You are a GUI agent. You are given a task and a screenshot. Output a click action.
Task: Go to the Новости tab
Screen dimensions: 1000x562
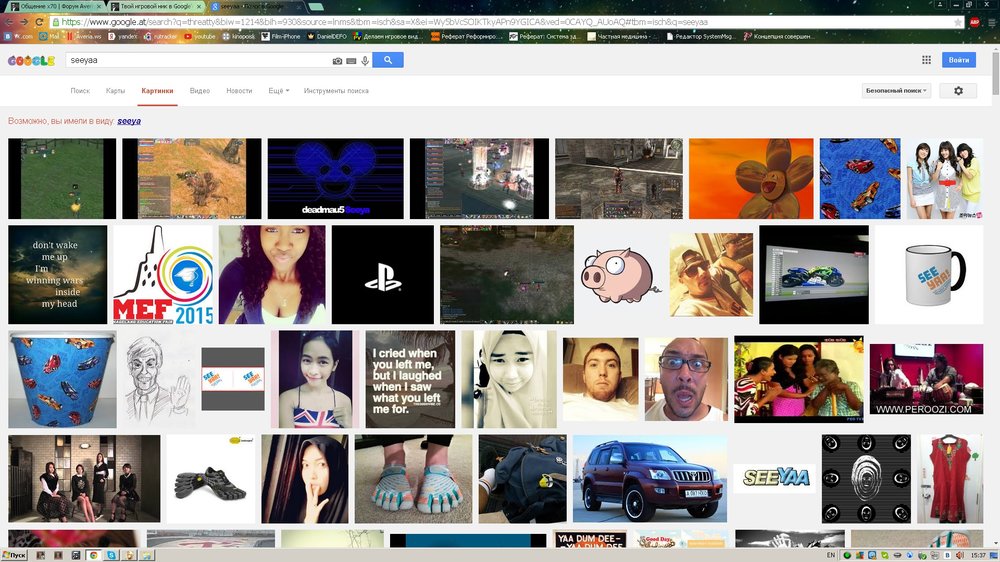[239, 91]
